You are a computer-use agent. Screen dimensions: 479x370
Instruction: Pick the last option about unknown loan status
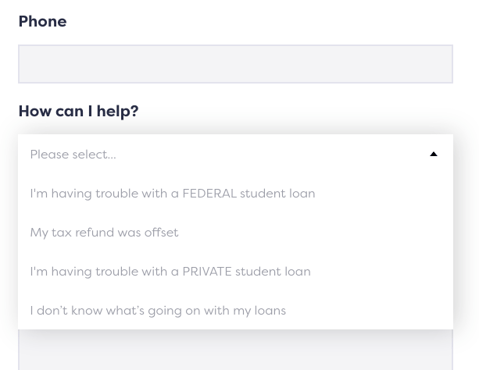click(235, 310)
